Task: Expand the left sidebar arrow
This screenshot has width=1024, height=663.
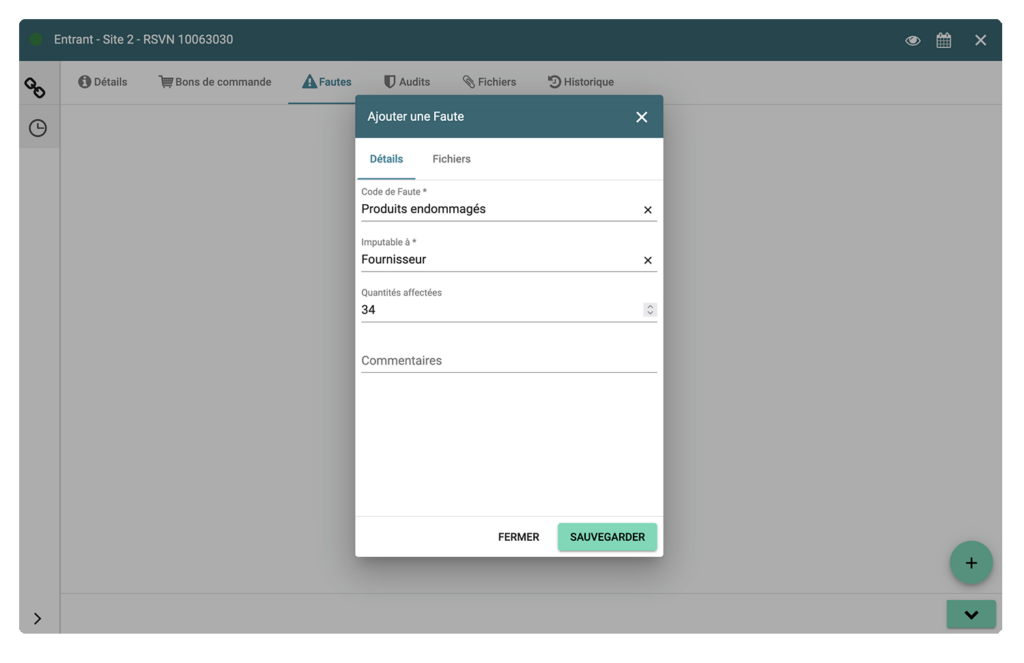Action: click(37, 619)
